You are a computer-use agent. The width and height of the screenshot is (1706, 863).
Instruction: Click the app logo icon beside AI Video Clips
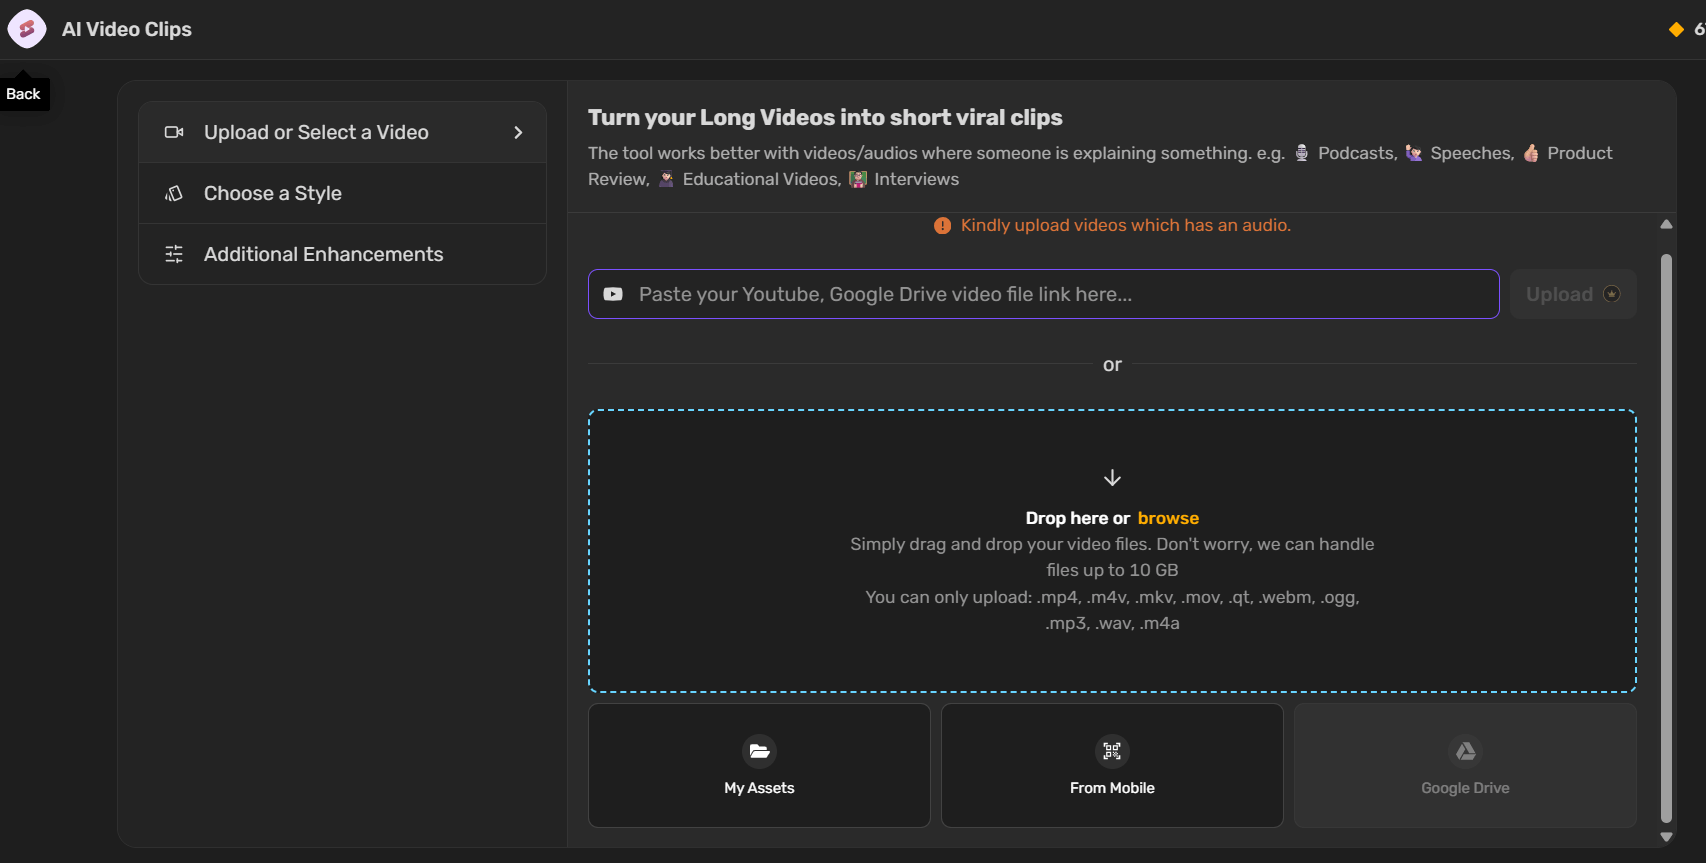point(27,29)
